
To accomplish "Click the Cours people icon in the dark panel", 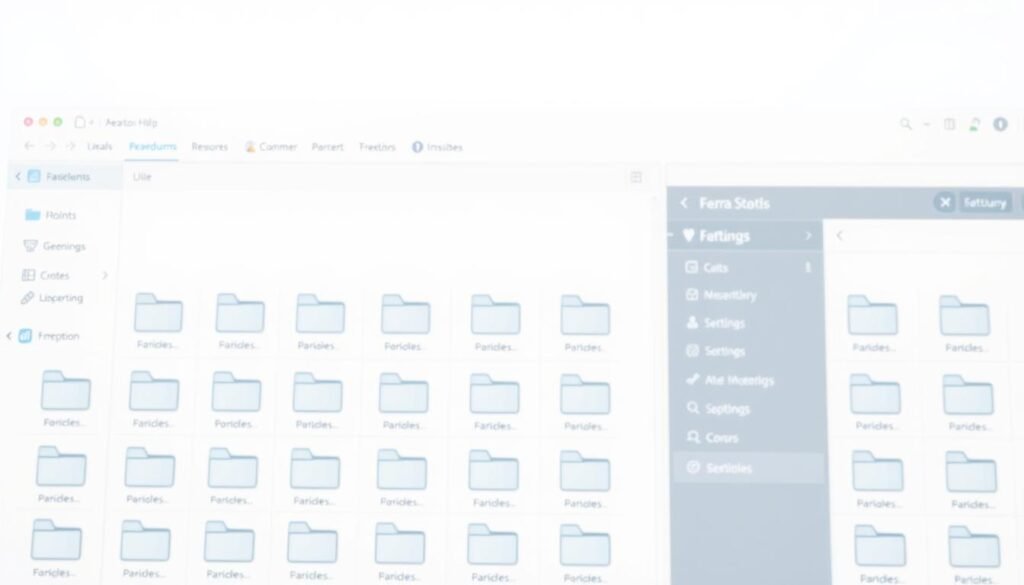I will coord(691,438).
